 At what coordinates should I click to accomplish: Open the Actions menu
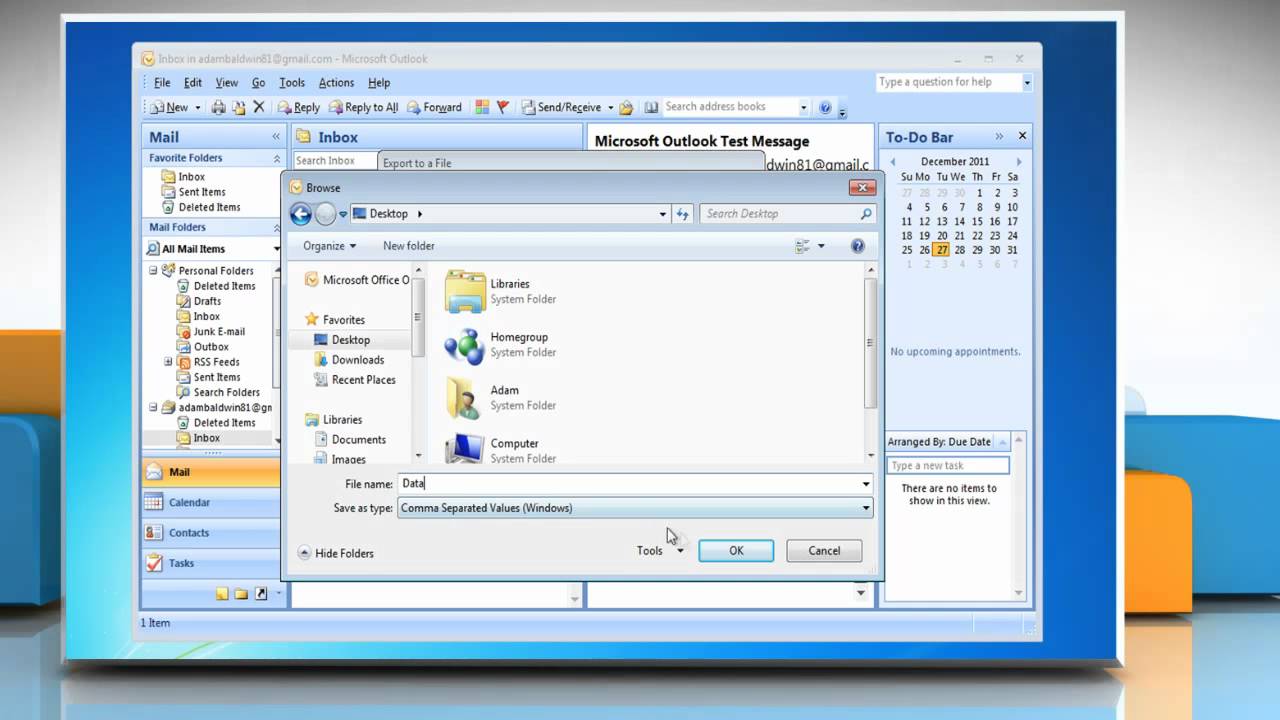336,83
